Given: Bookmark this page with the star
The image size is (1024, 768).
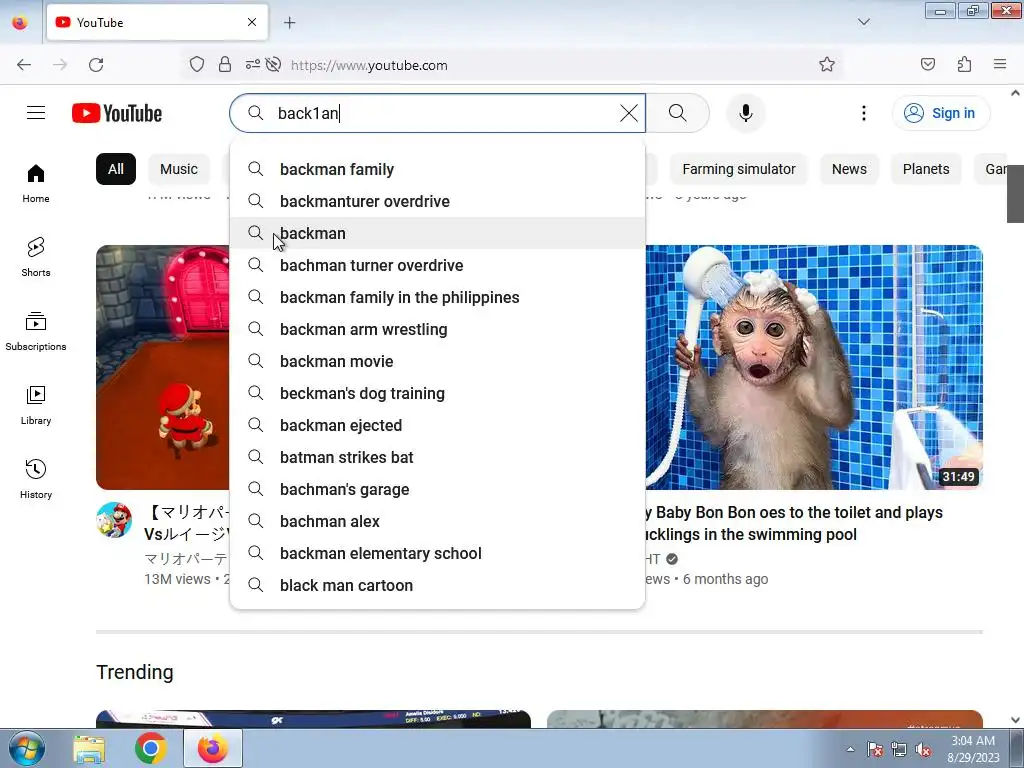Looking at the screenshot, I should (827, 65).
